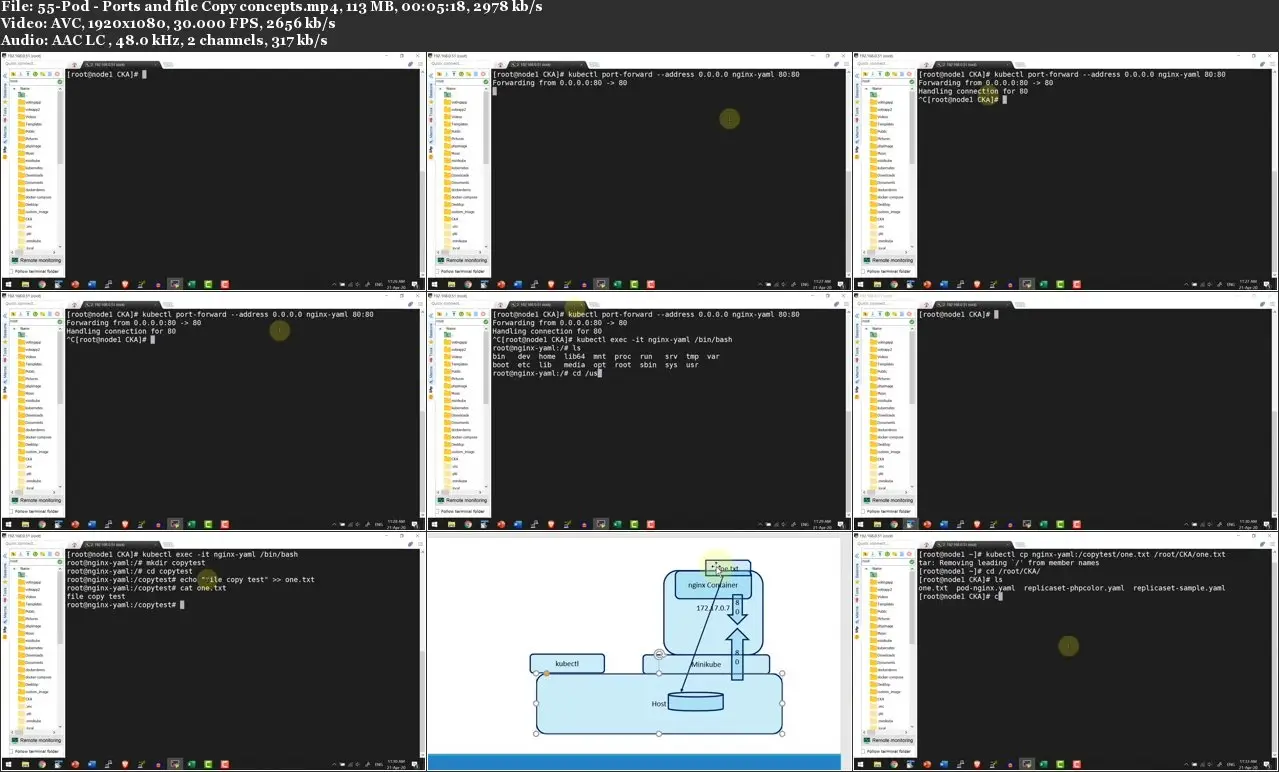Image resolution: width=1279 pixels, height=772 pixels.
Task: Click the '172.17.0.7' text in the diagram
Action: 713,608
